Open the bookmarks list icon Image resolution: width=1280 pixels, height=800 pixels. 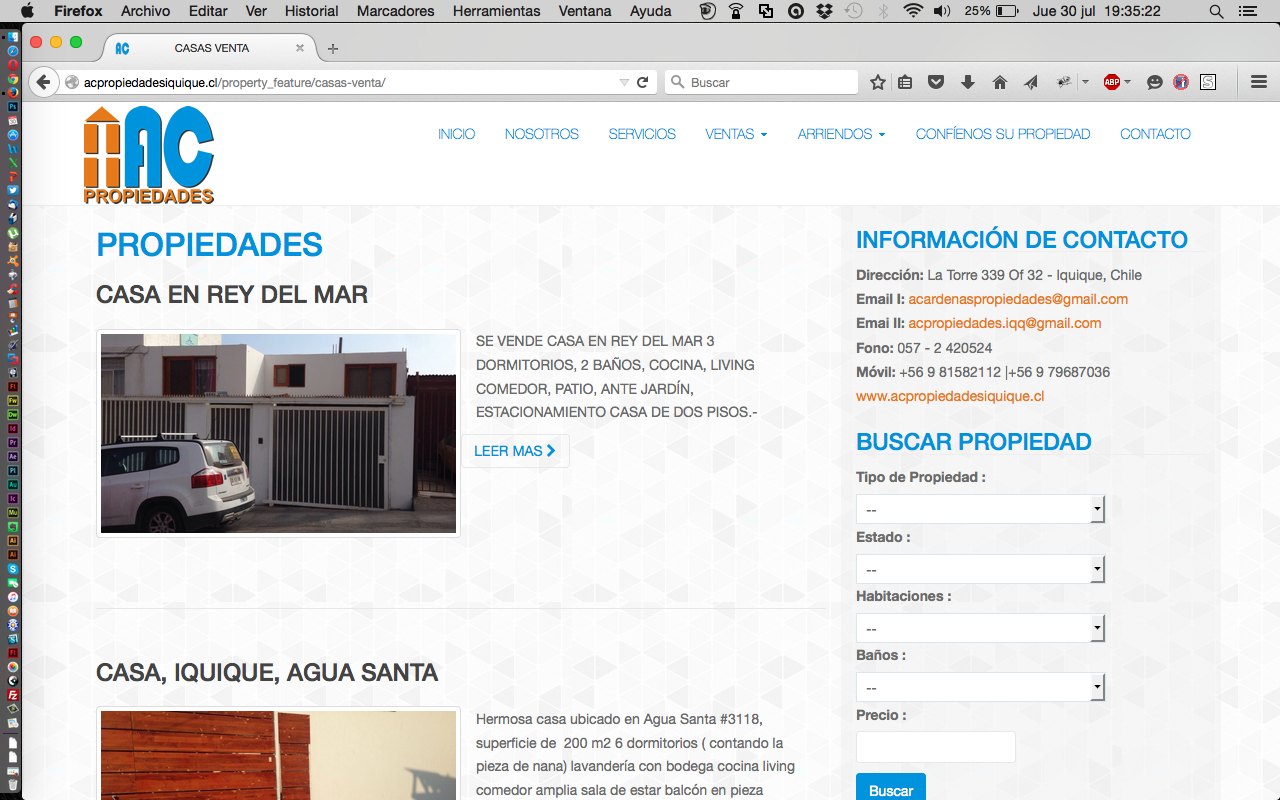(905, 82)
